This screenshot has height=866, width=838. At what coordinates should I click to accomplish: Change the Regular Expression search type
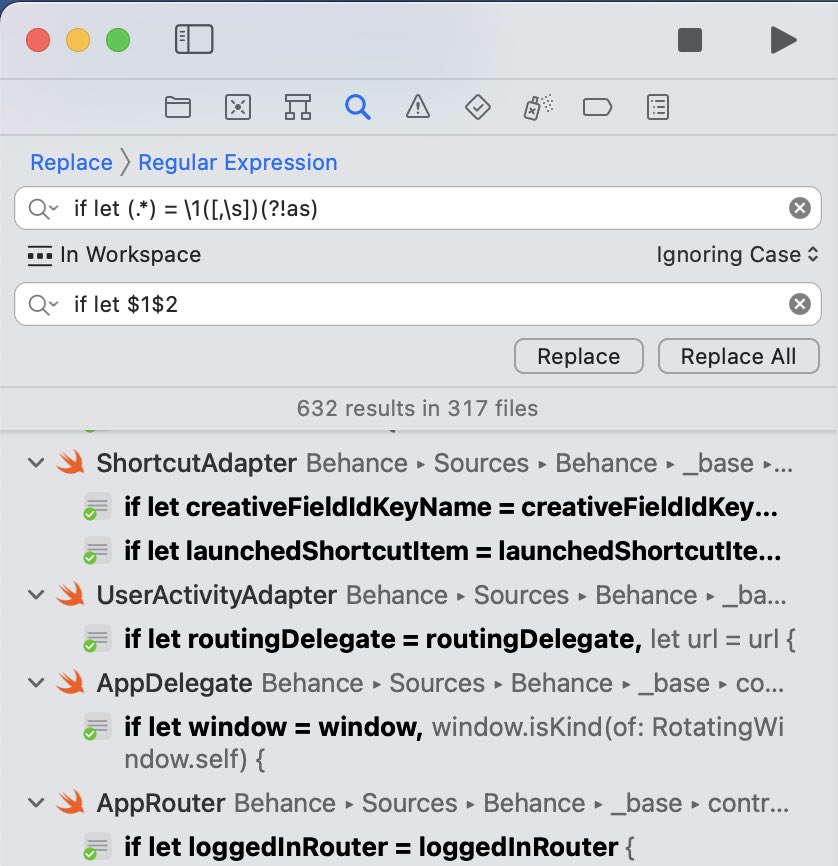[x=238, y=162]
